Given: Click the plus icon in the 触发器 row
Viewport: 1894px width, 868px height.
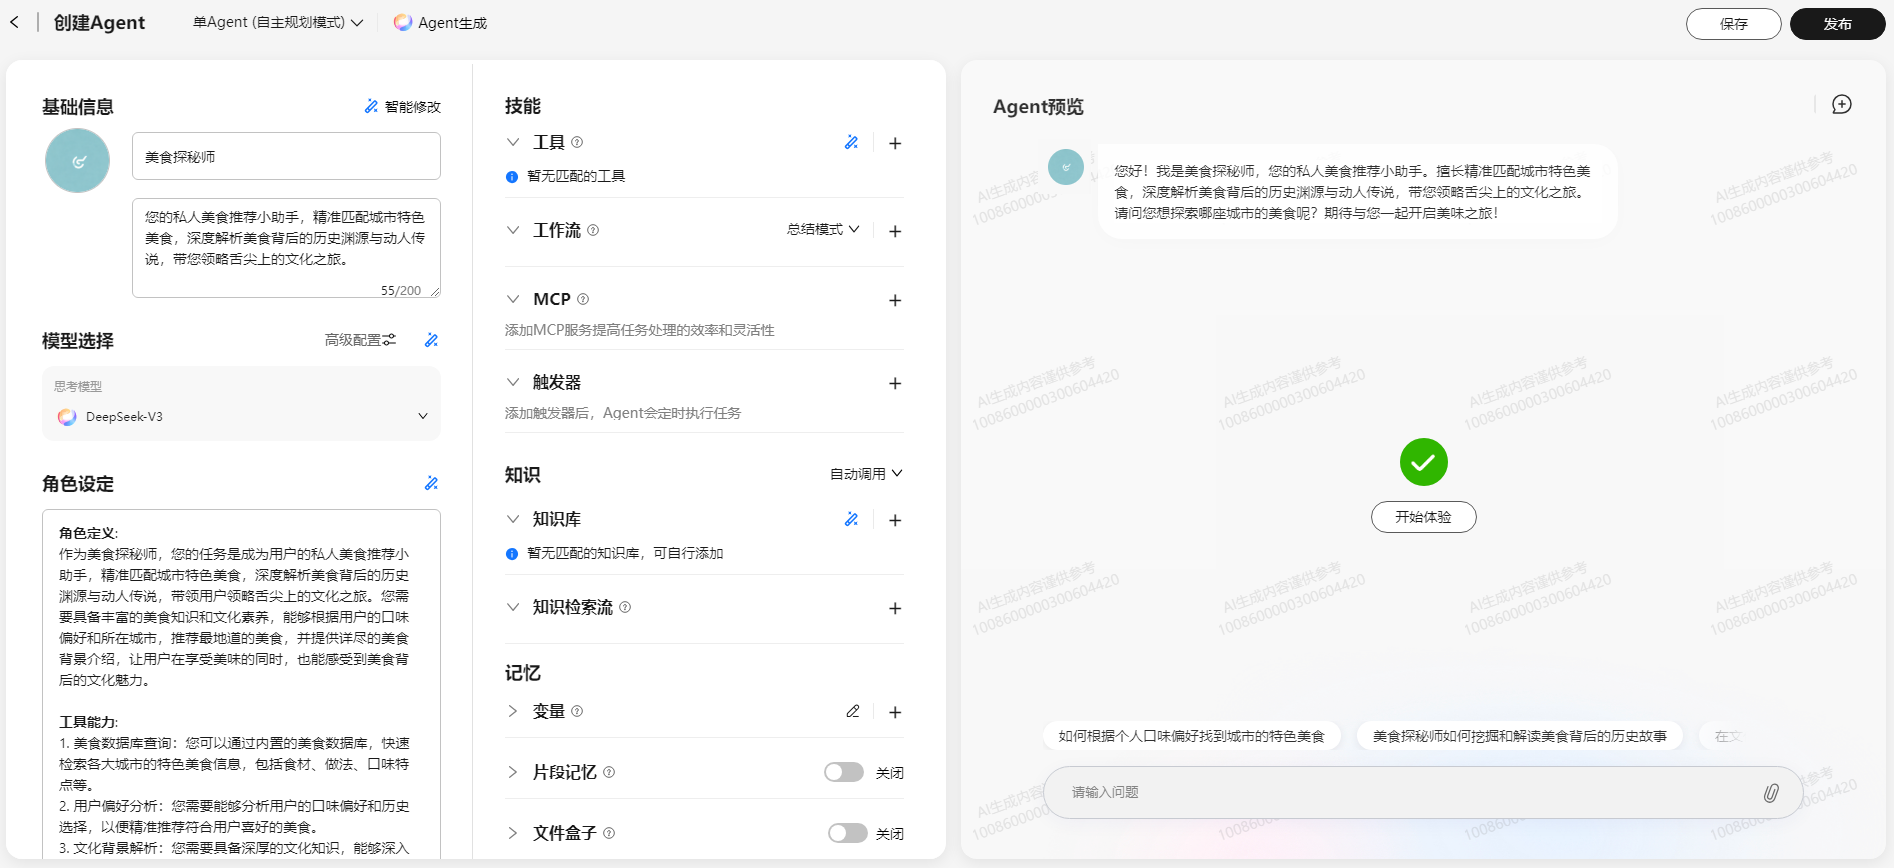Looking at the screenshot, I should click(895, 383).
